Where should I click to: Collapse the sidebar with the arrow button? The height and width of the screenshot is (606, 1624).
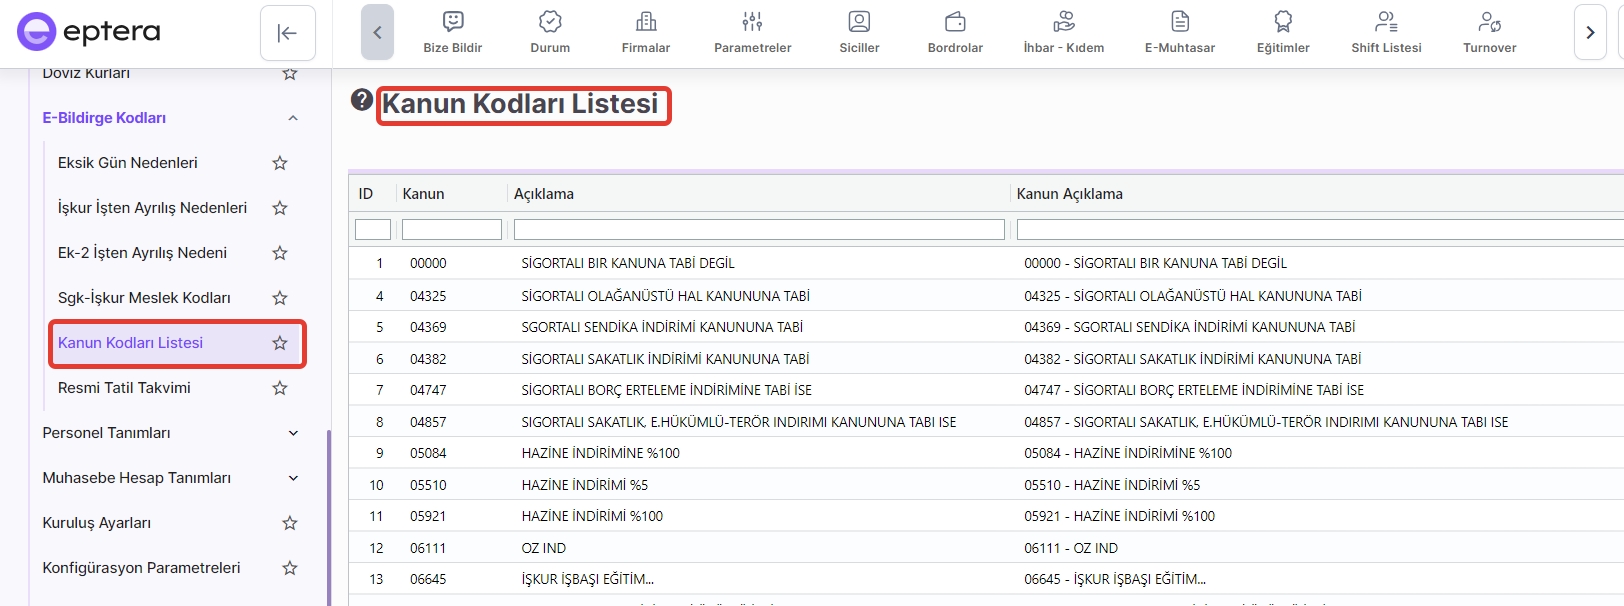pyautogui.click(x=288, y=33)
